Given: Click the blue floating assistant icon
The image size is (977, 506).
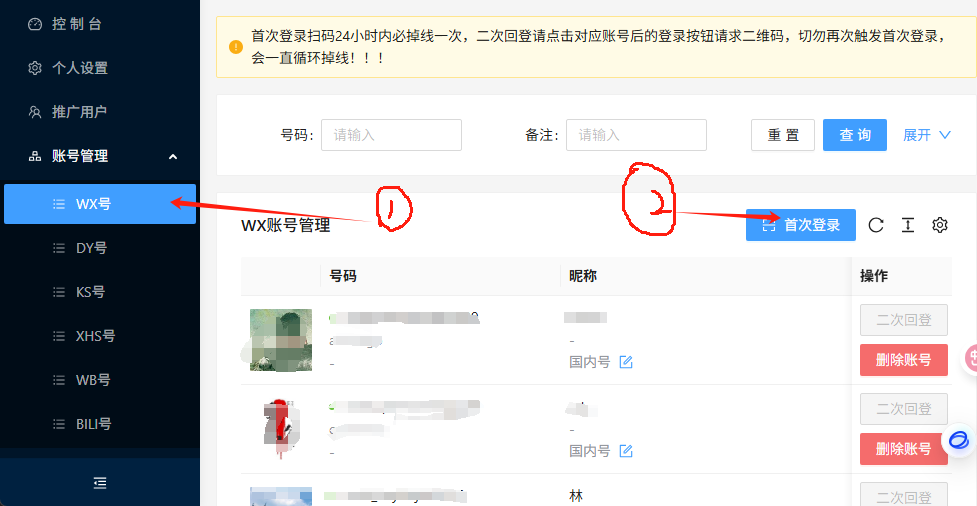Looking at the screenshot, I should pos(960,441).
